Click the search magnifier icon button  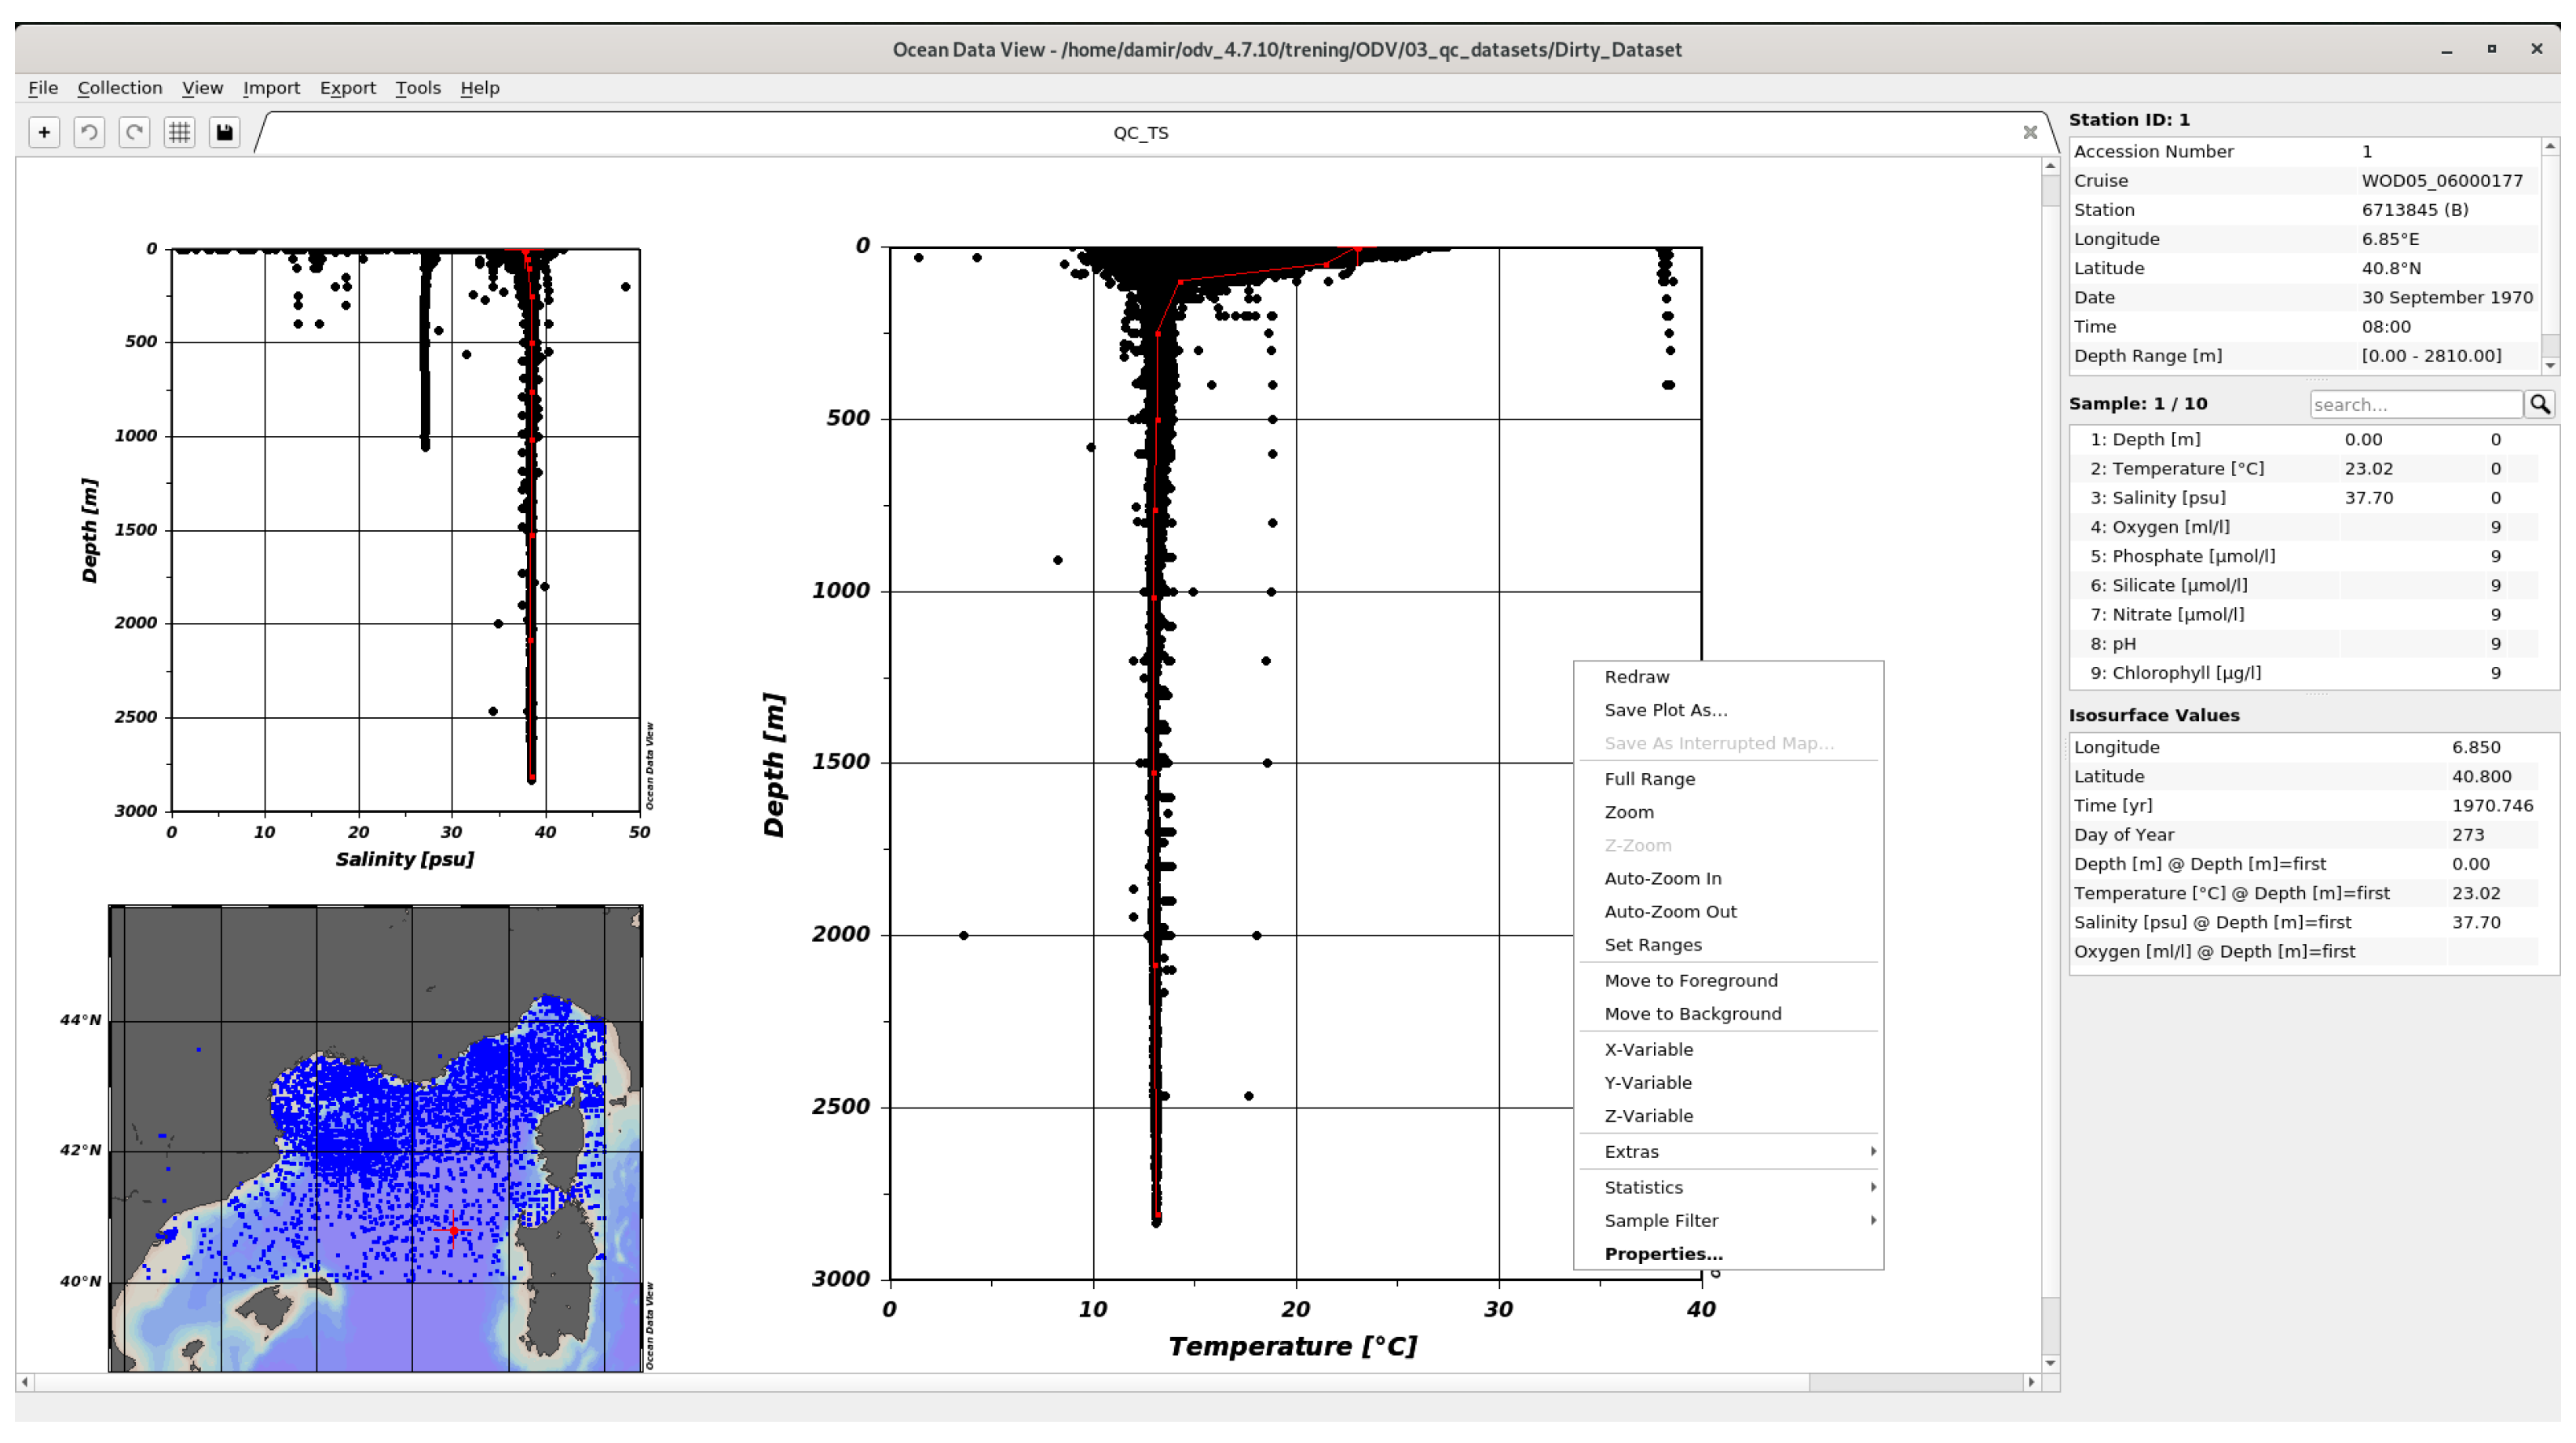coord(2539,404)
